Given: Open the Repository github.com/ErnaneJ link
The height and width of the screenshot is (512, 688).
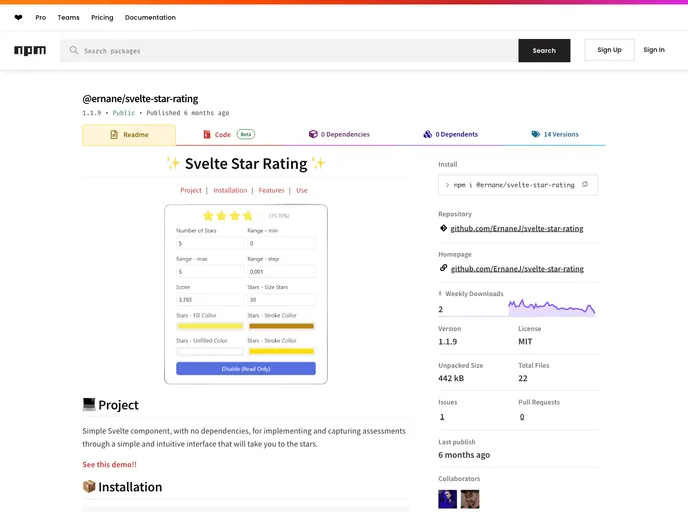Looking at the screenshot, I should [x=517, y=228].
